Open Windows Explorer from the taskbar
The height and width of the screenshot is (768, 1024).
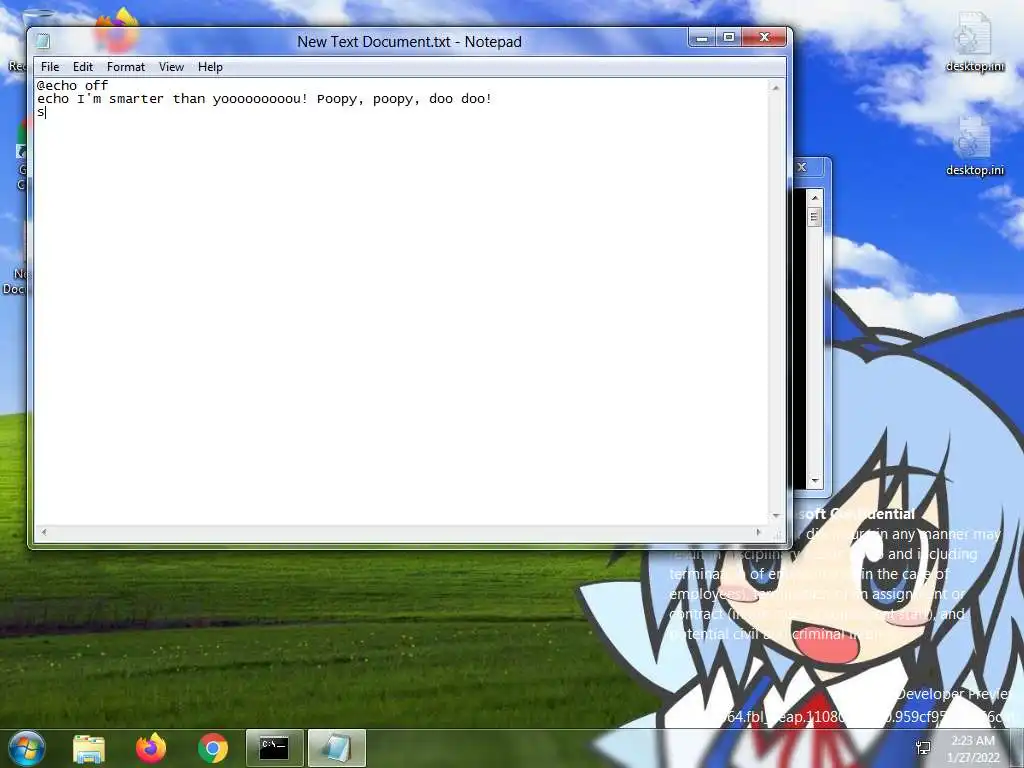coord(89,748)
